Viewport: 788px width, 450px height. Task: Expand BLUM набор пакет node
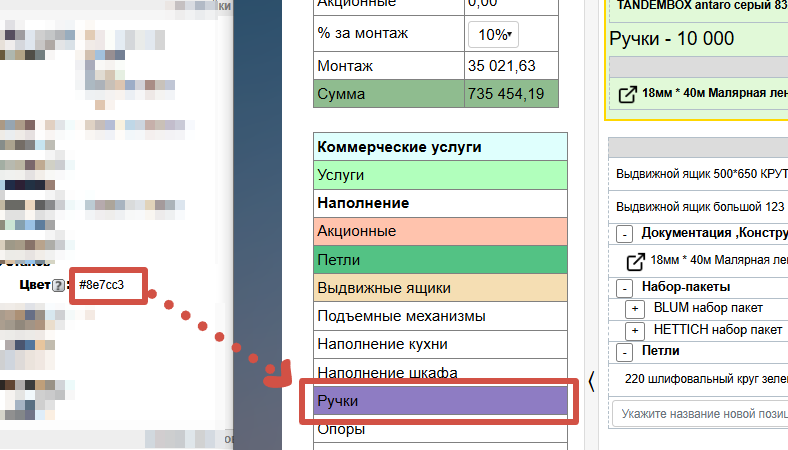(635, 308)
